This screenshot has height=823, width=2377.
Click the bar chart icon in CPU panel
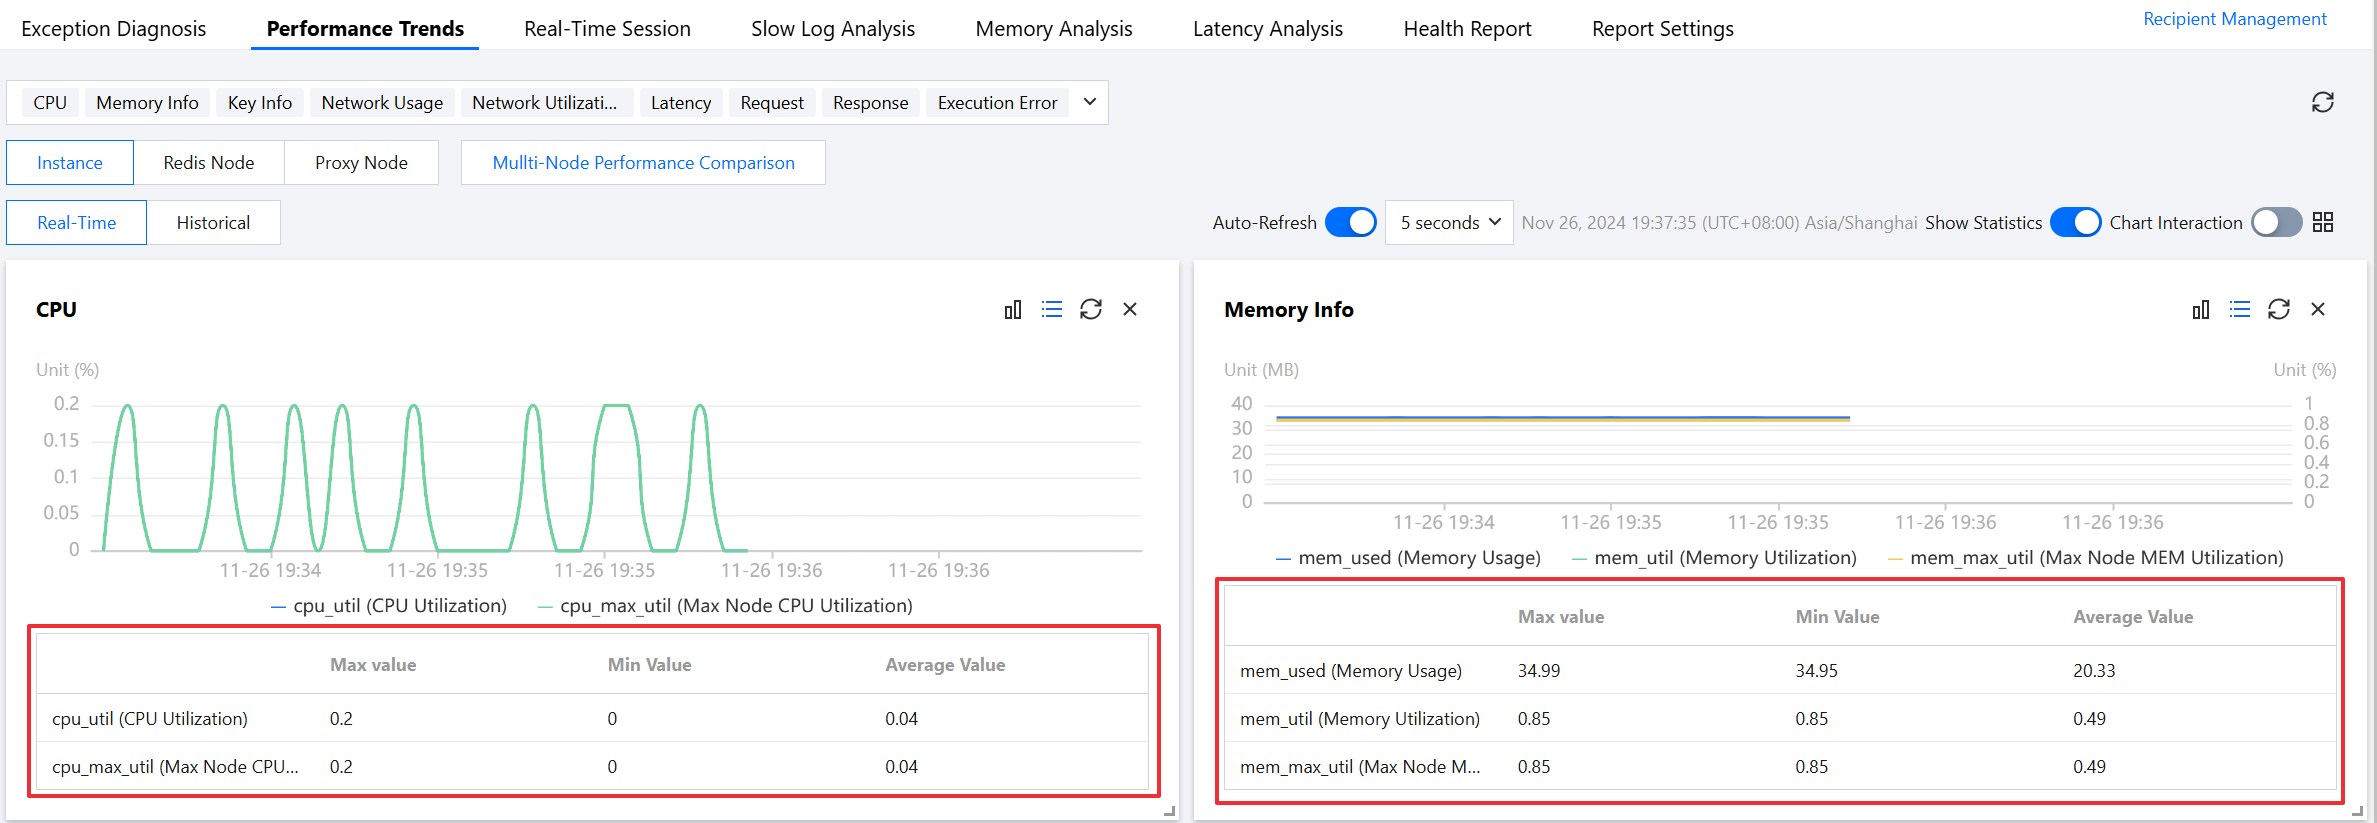click(x=1013, y=310)
